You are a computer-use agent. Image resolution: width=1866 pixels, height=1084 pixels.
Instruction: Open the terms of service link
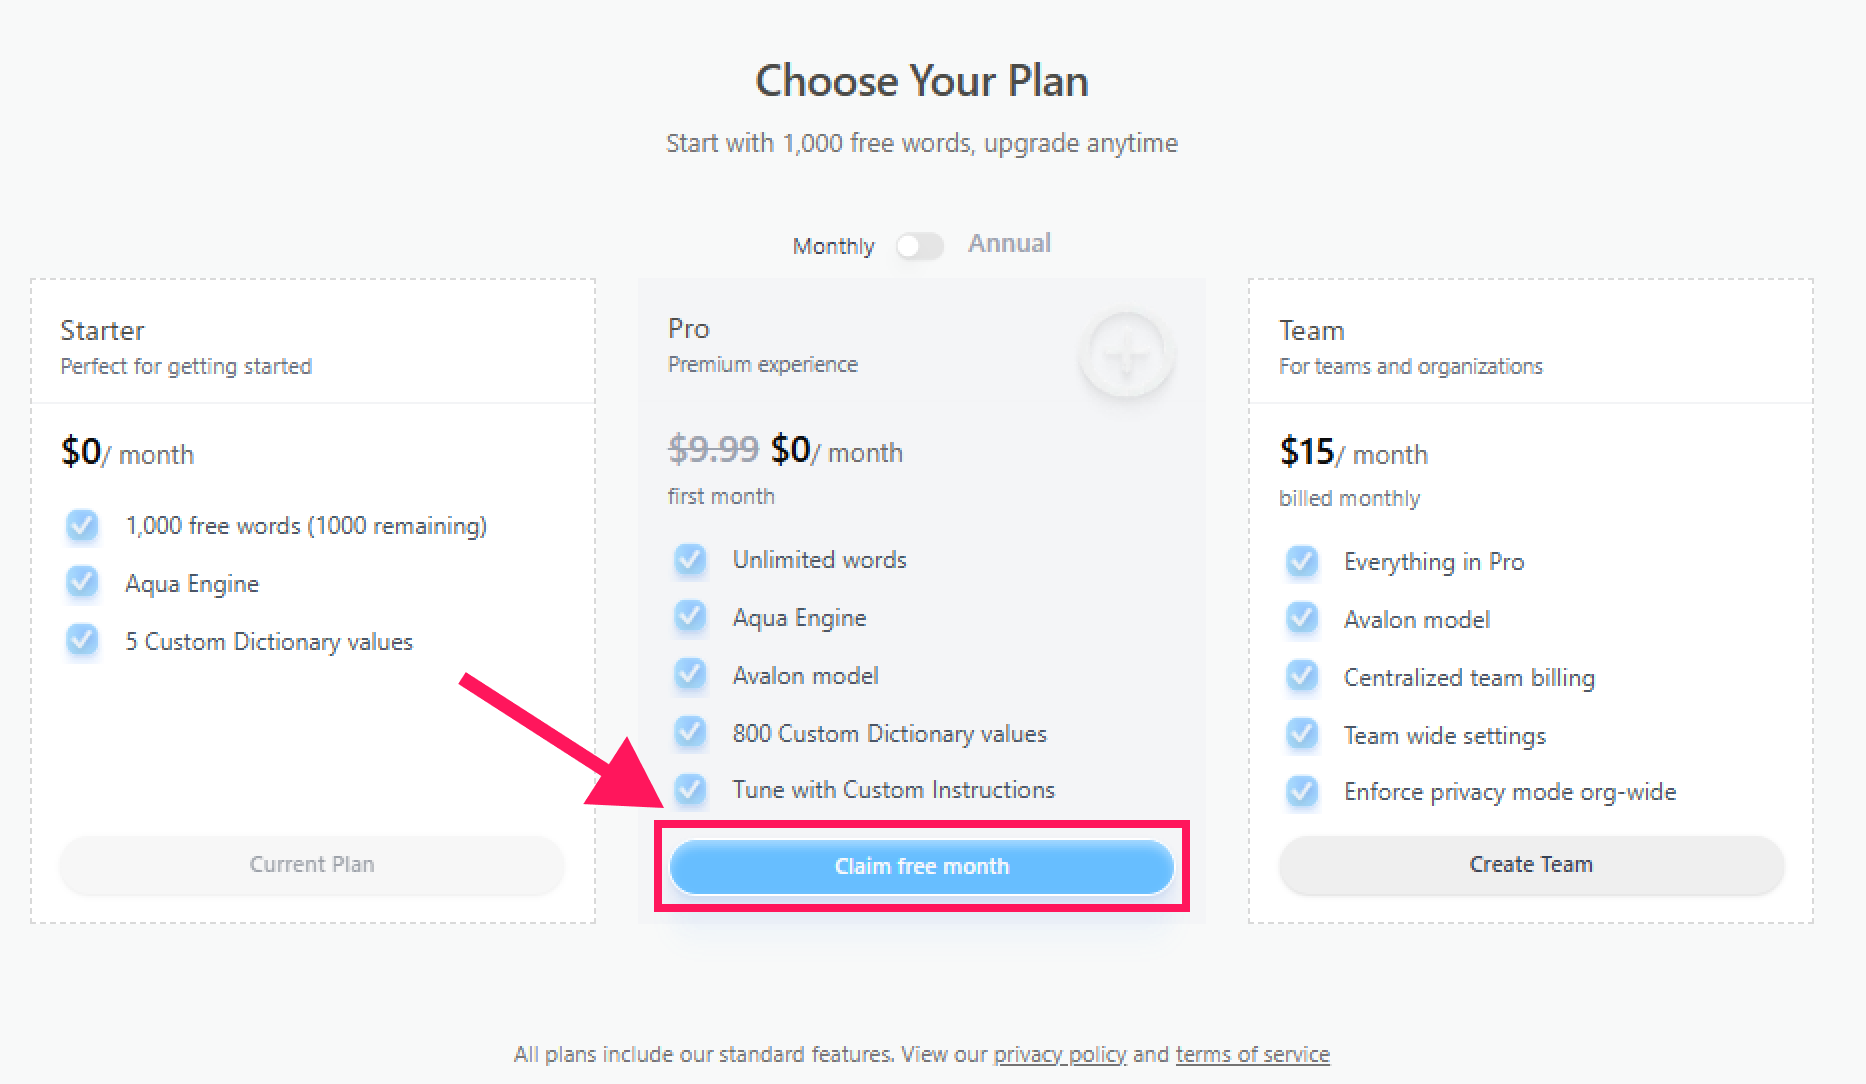[x=1252, y=1054]
